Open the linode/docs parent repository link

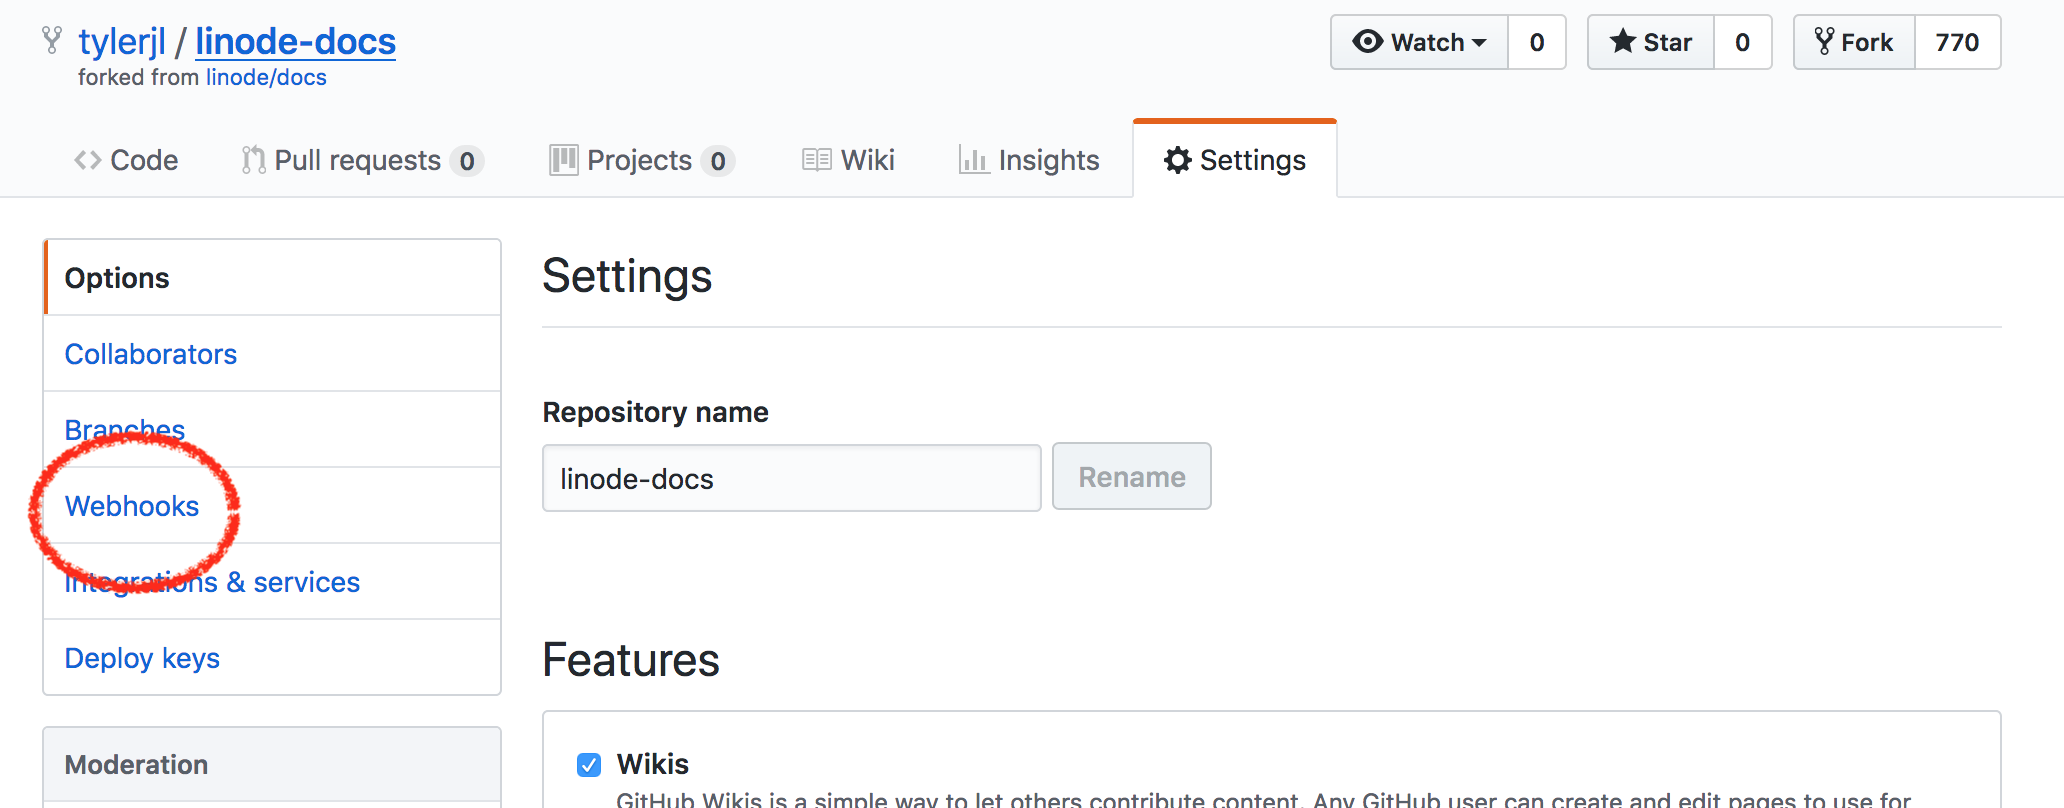[266, 78]
